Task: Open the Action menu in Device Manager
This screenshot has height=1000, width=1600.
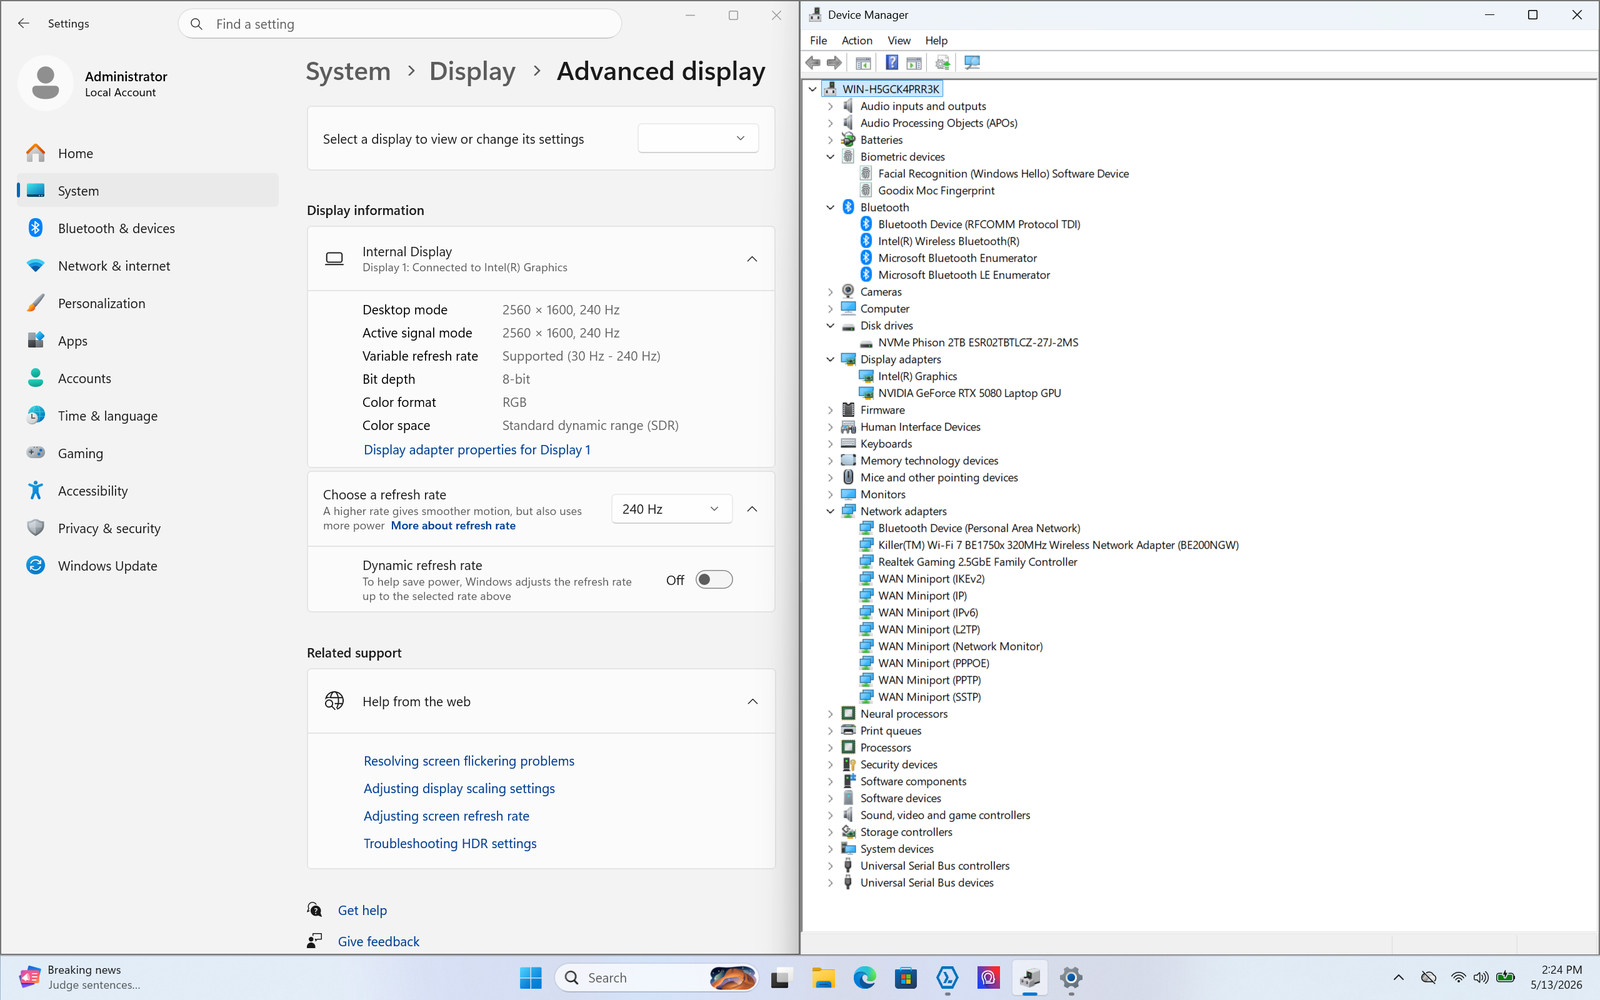Action: tap(857, 41)
